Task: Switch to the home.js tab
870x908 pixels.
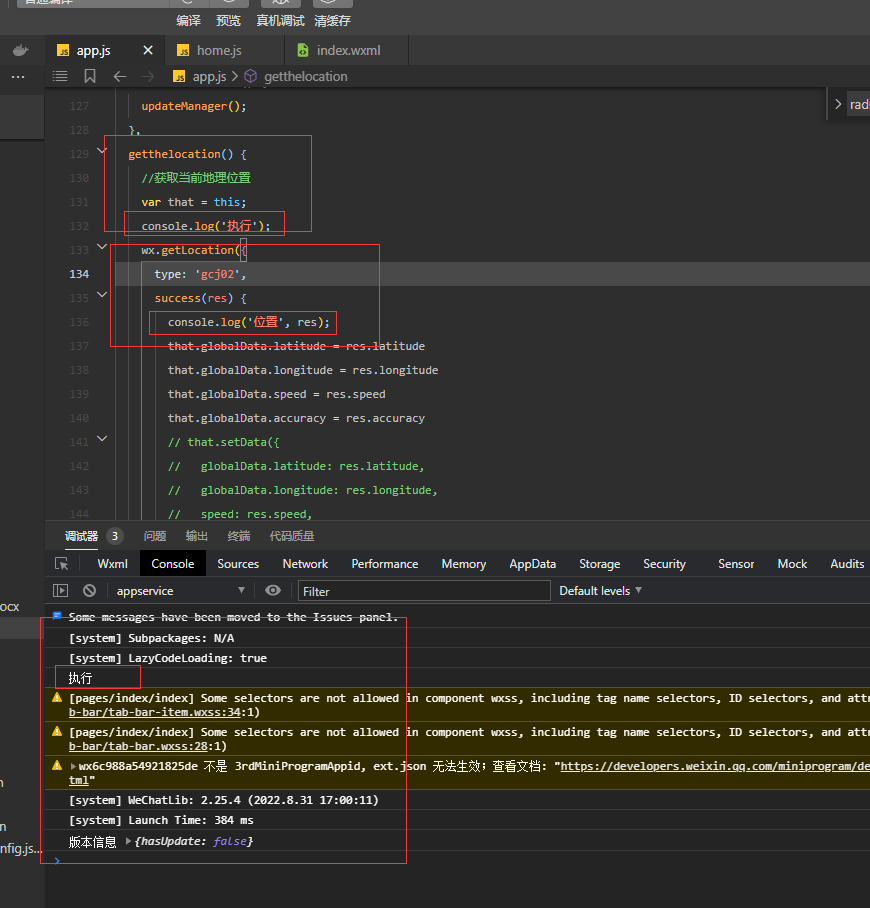Action: point(218,50)
